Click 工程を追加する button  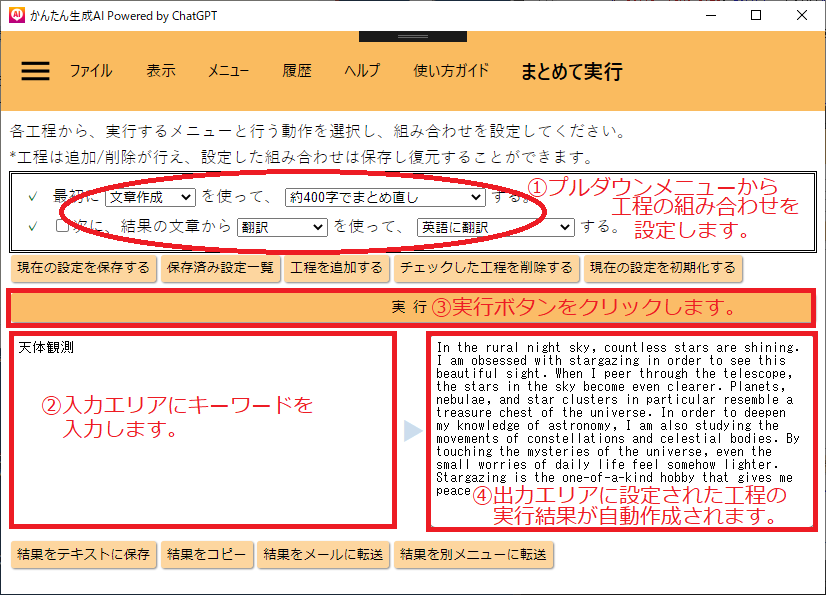(x=337, y=267)
